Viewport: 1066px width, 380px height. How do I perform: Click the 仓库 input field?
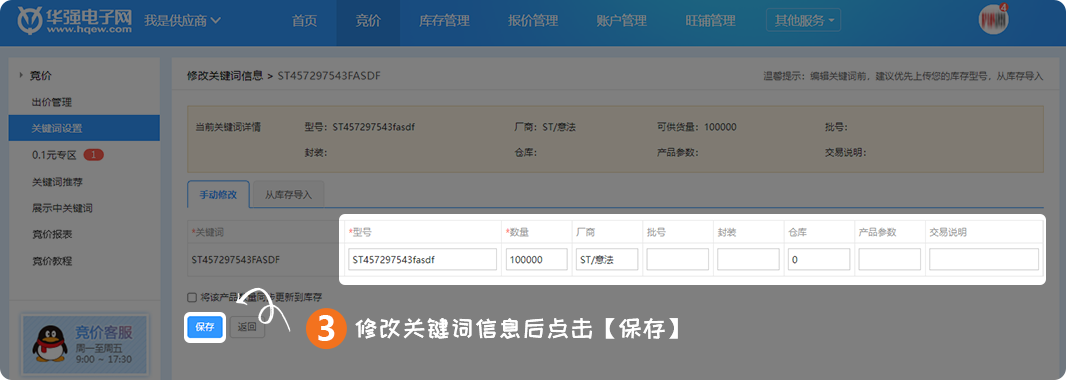(819, 259)
